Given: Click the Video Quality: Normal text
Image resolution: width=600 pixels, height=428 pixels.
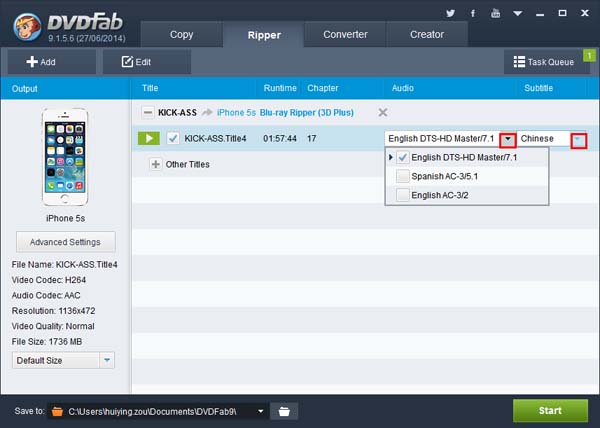Looking at the screenshot, I should (53, 326).
